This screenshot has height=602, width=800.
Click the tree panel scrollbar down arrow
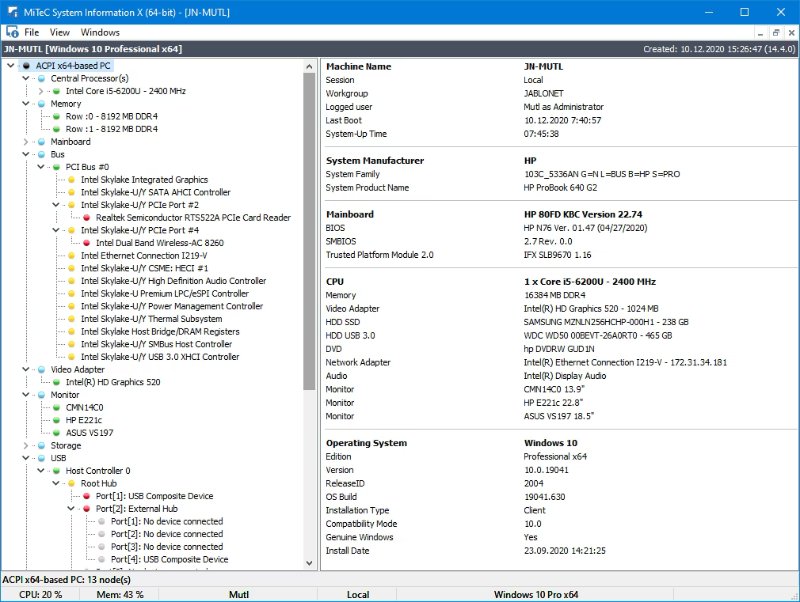click(310, 565)
